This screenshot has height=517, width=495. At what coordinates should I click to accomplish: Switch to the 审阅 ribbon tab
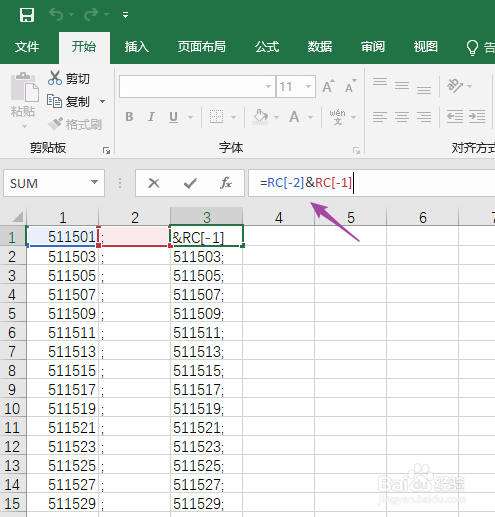click(x=373, y=47)
